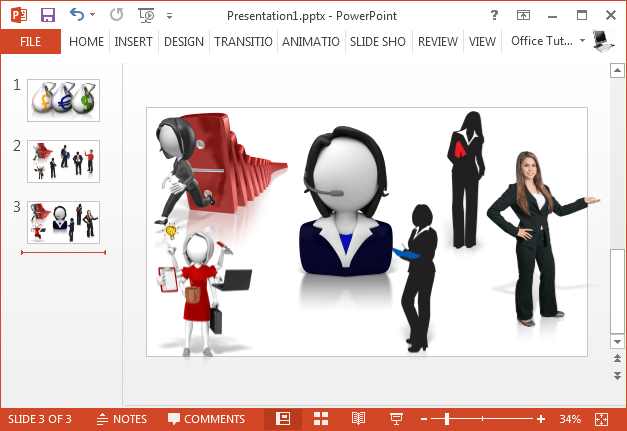The image size is (627, 431).
Task: Switch to the DESIGN tab
Action: point(184,42)
